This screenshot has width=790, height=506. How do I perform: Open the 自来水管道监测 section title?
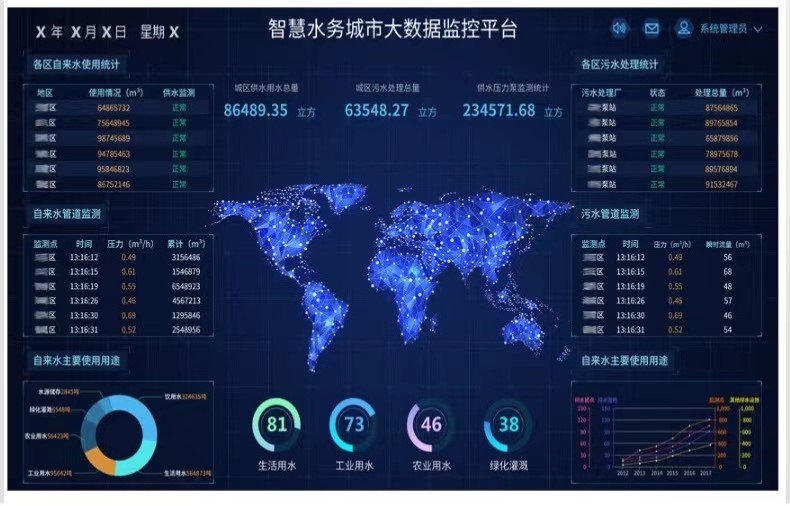point(67,213)
